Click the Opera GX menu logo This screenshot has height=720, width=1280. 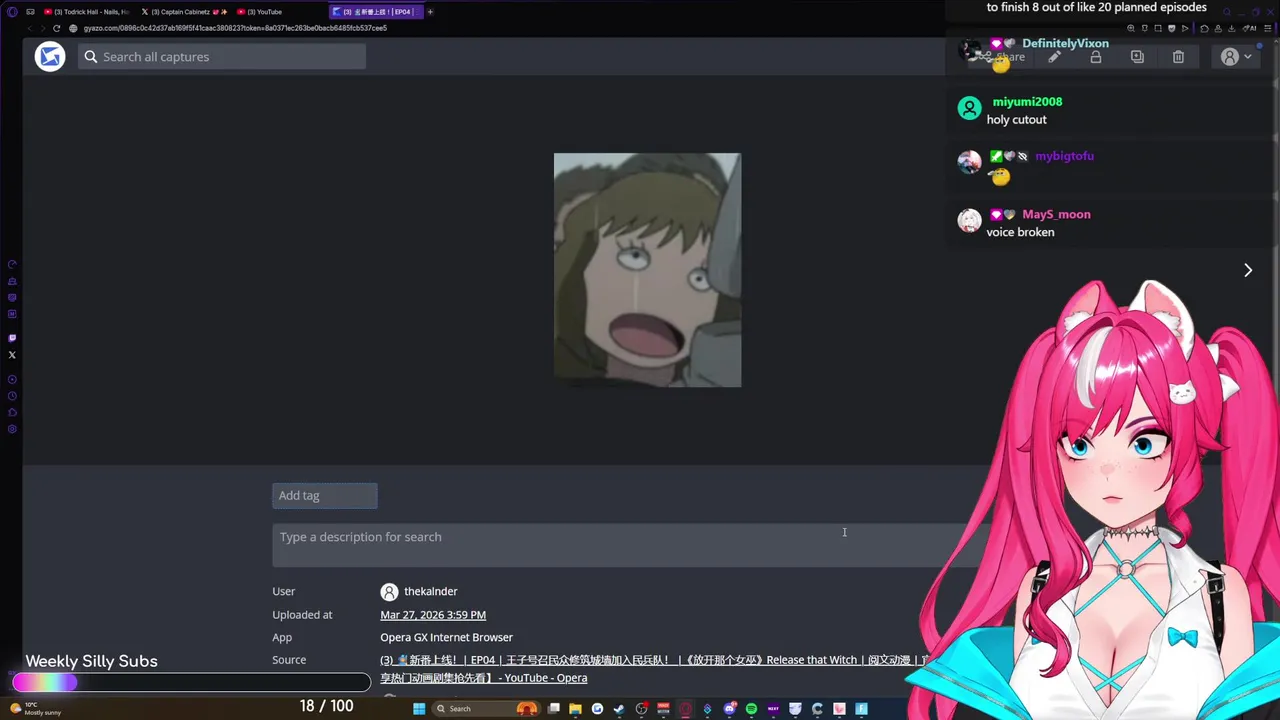[12, 12]
